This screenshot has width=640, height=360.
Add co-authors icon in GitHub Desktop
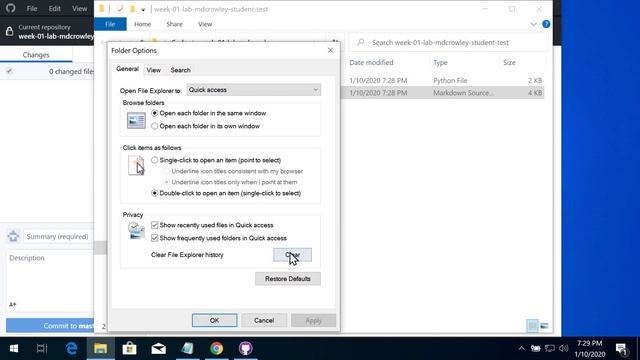coord(13,304)
